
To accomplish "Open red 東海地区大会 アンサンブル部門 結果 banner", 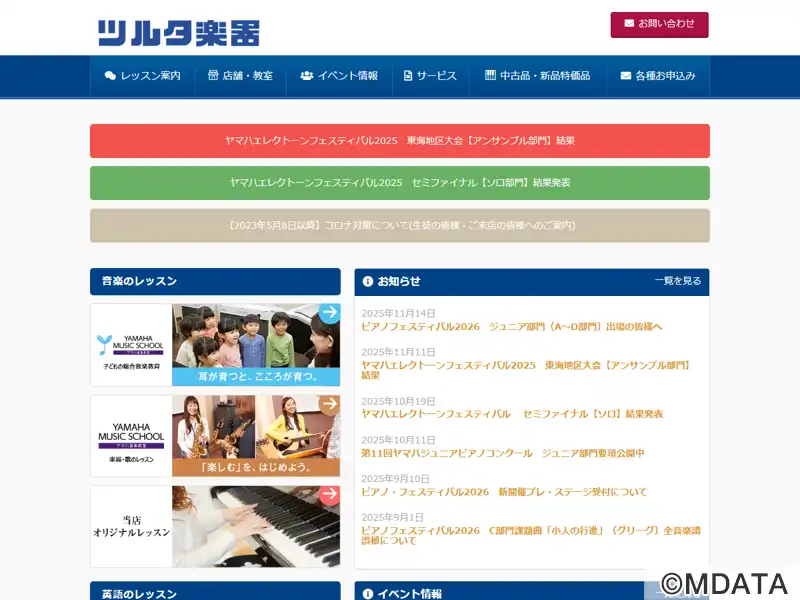I will point(400,141).
